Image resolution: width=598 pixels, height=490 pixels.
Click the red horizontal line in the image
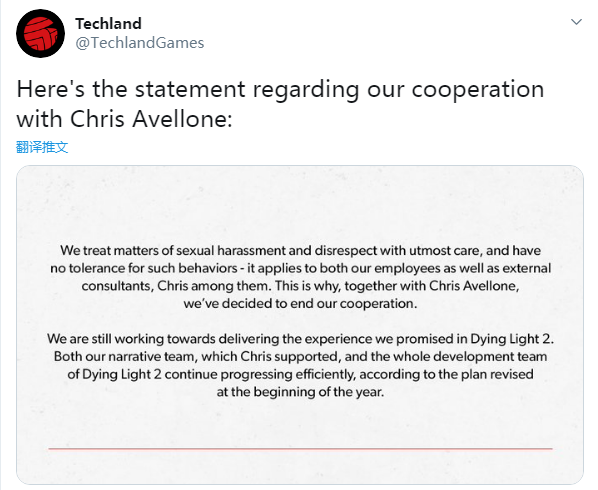301,449
